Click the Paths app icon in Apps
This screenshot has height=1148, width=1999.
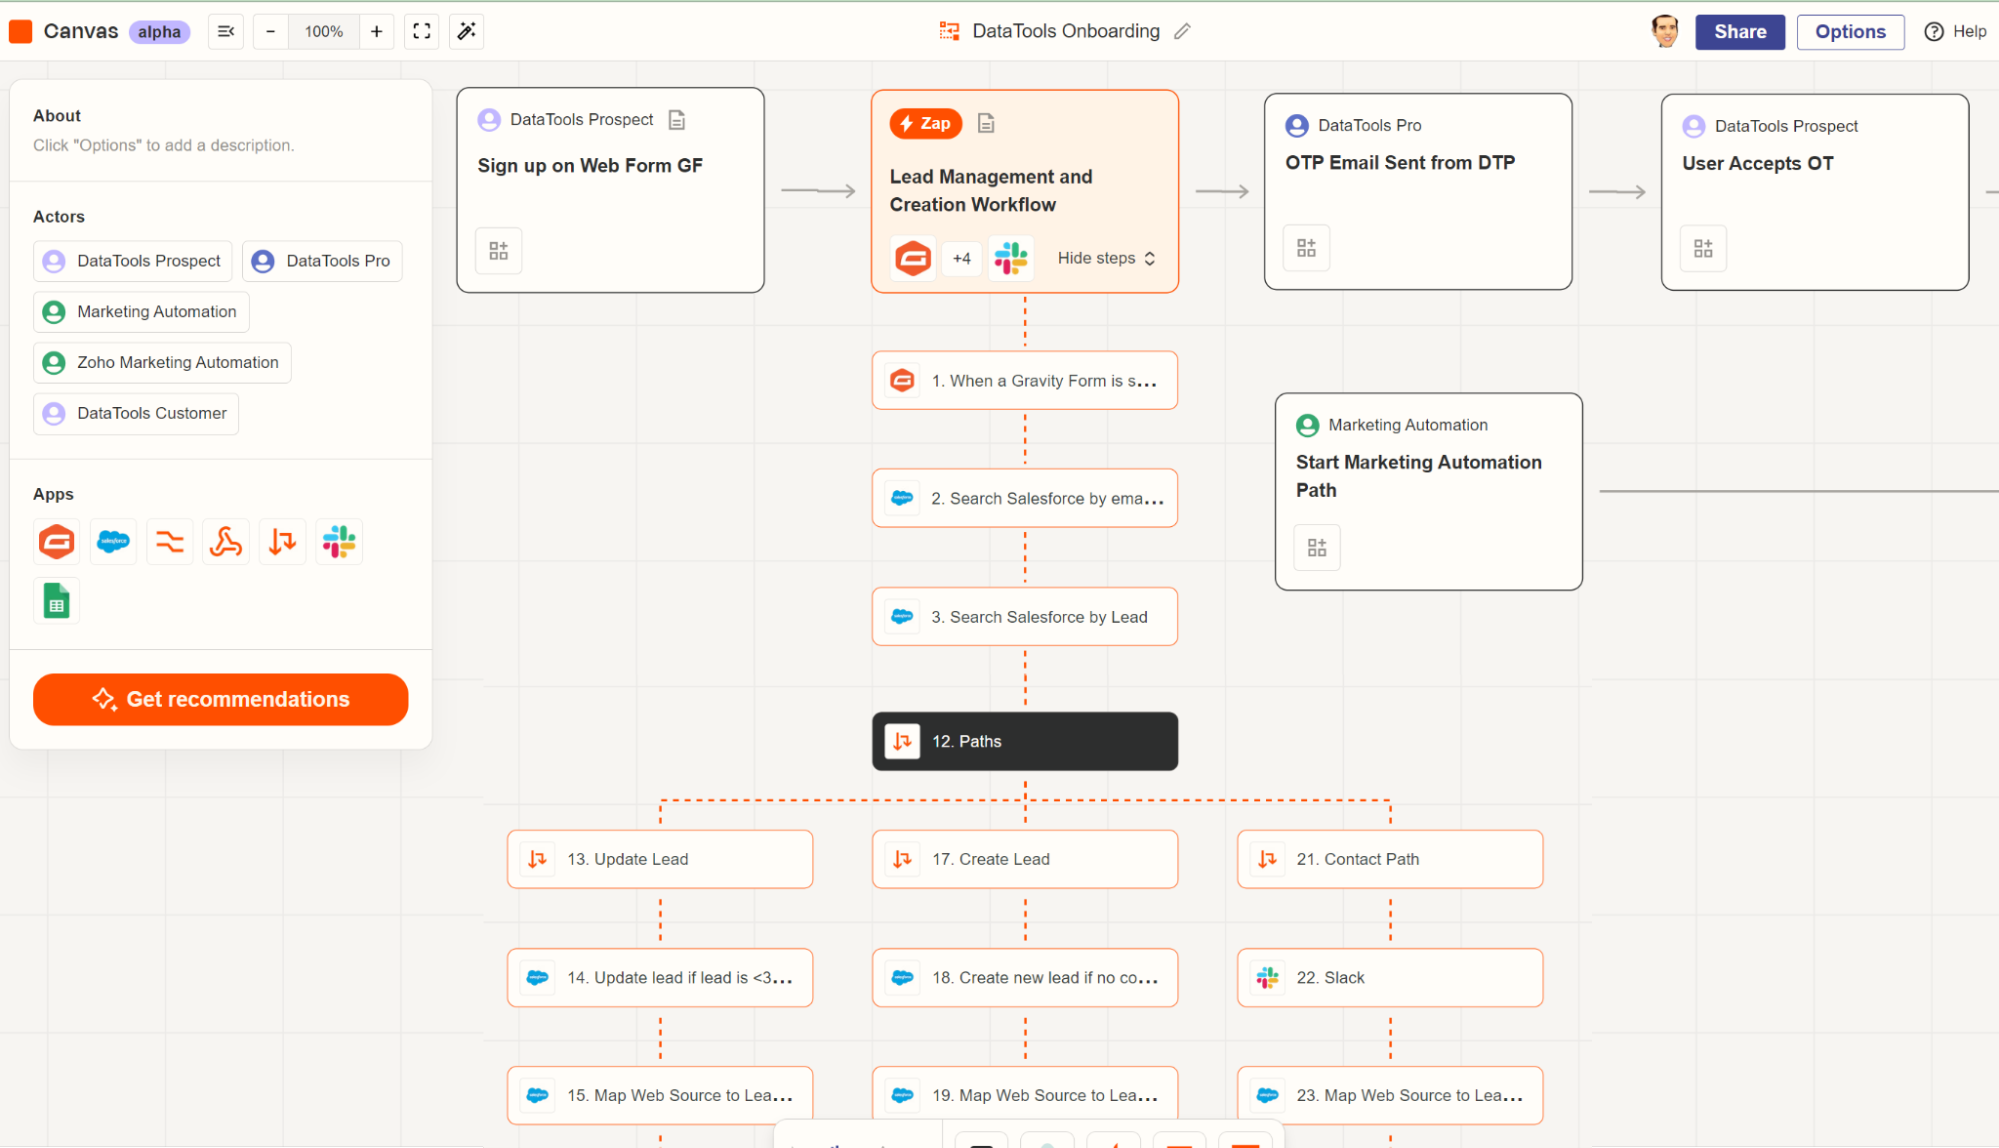pos(283,542)
